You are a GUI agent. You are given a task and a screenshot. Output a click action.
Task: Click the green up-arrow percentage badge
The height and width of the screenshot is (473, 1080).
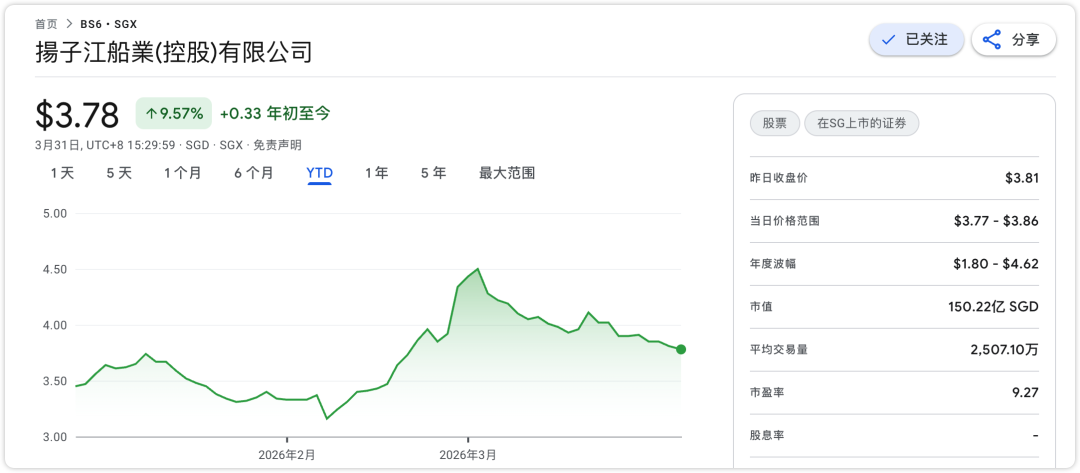174,114
